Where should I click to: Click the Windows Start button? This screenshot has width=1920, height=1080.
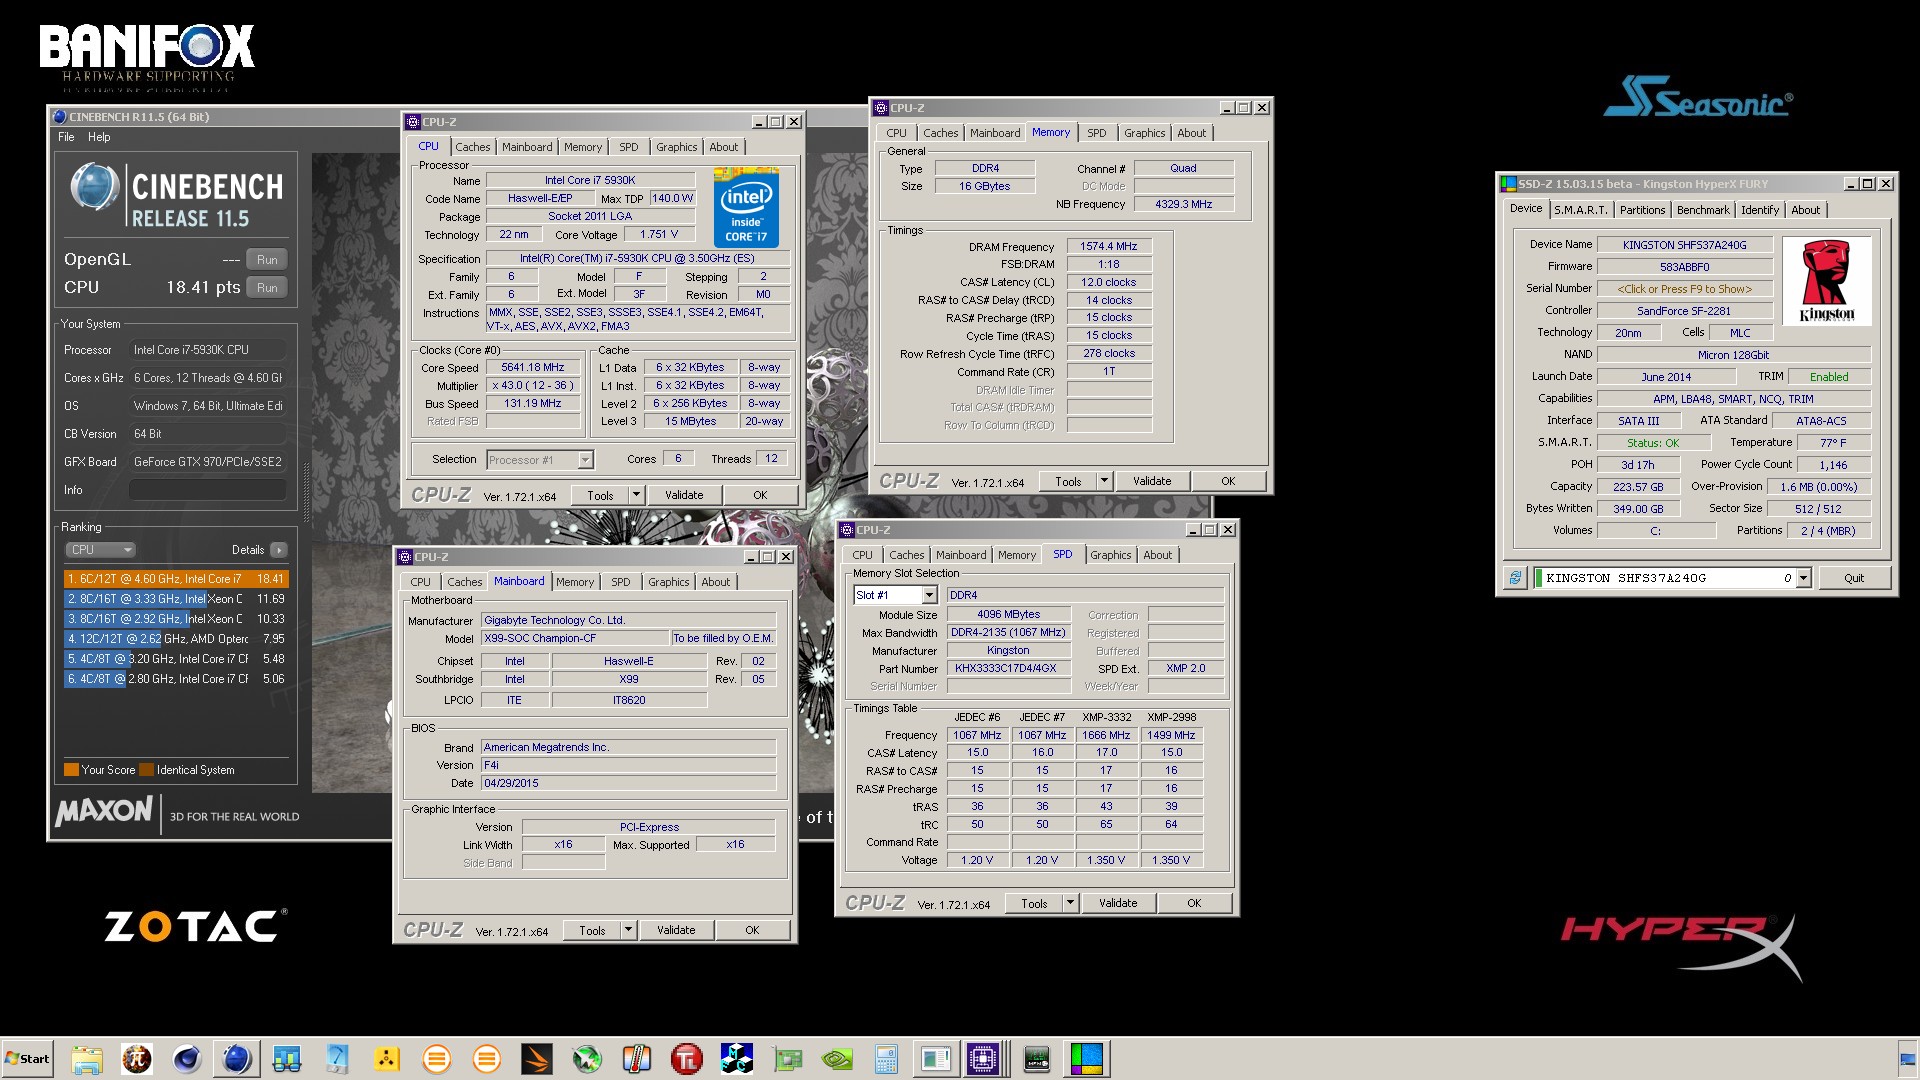(27, 1059)
